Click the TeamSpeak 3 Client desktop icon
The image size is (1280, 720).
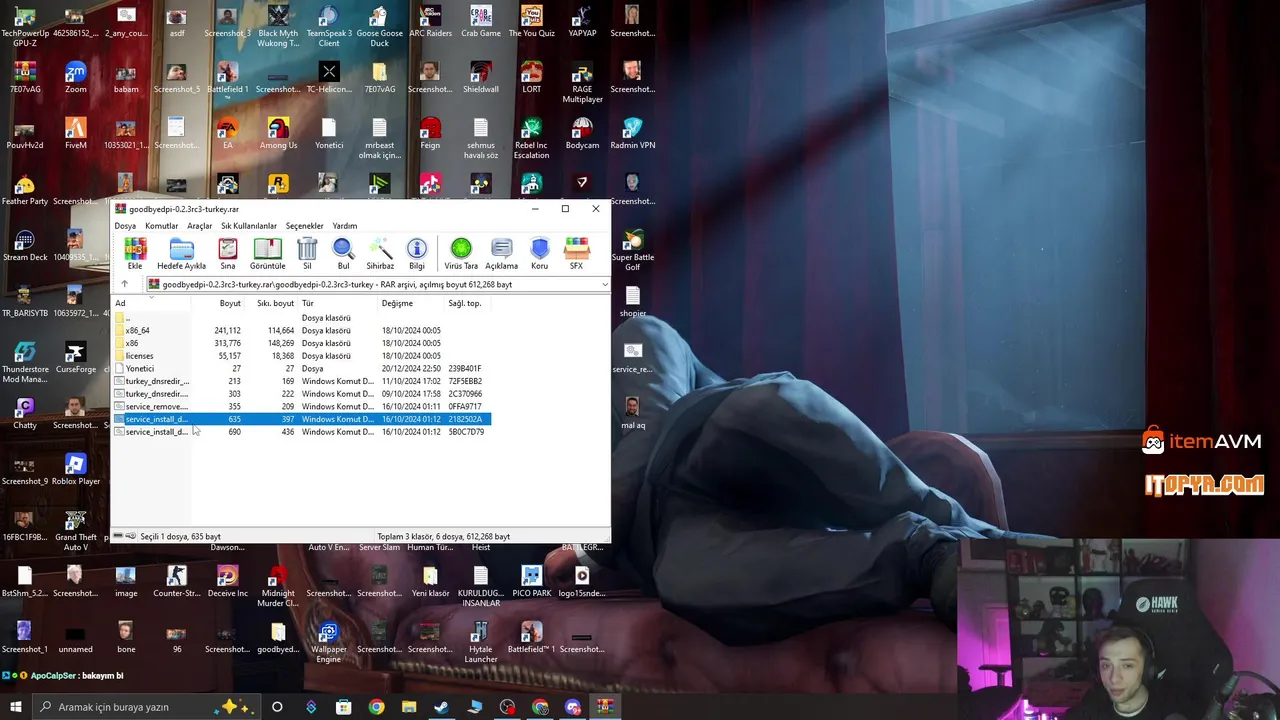pyautogui.click(x=329, y=26)
